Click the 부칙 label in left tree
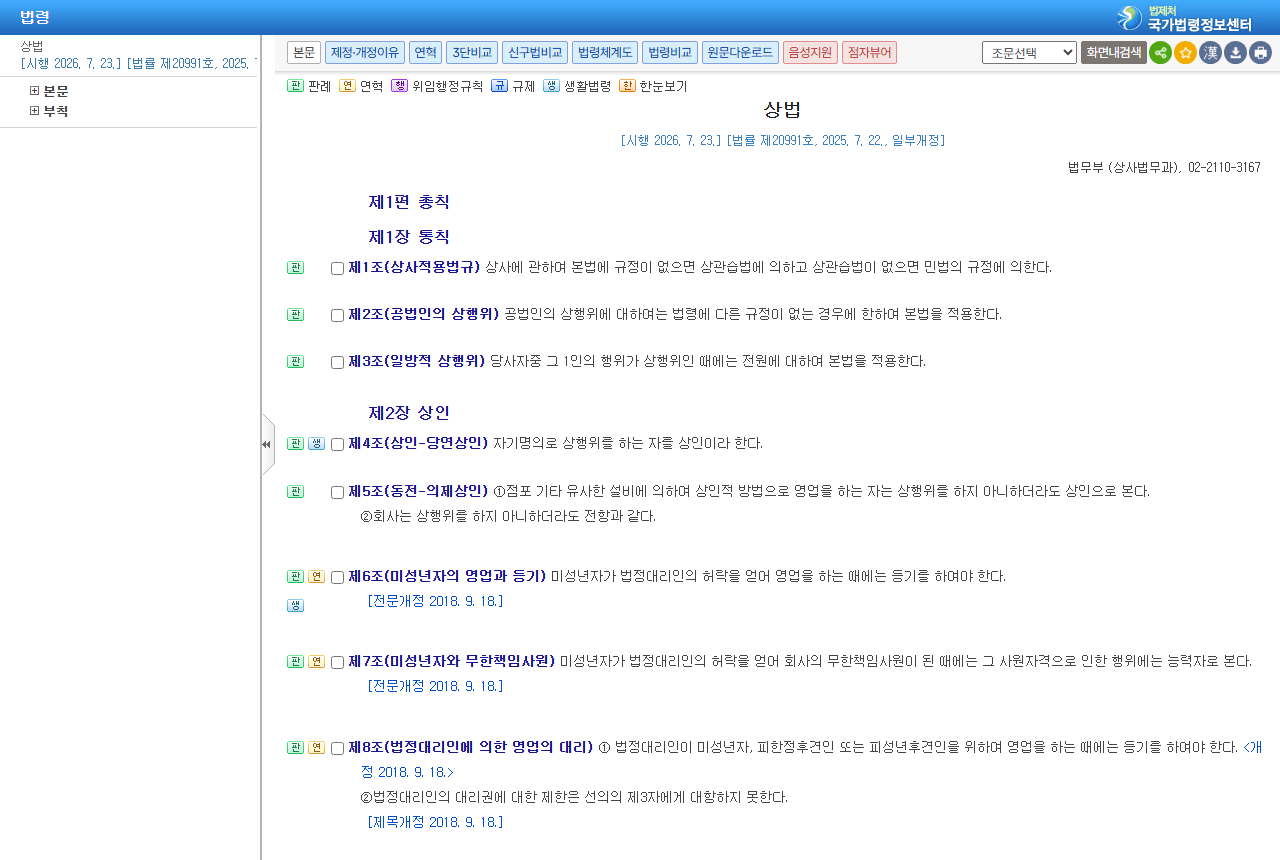This screenshot has width=1280, height=860. [56, 111]
